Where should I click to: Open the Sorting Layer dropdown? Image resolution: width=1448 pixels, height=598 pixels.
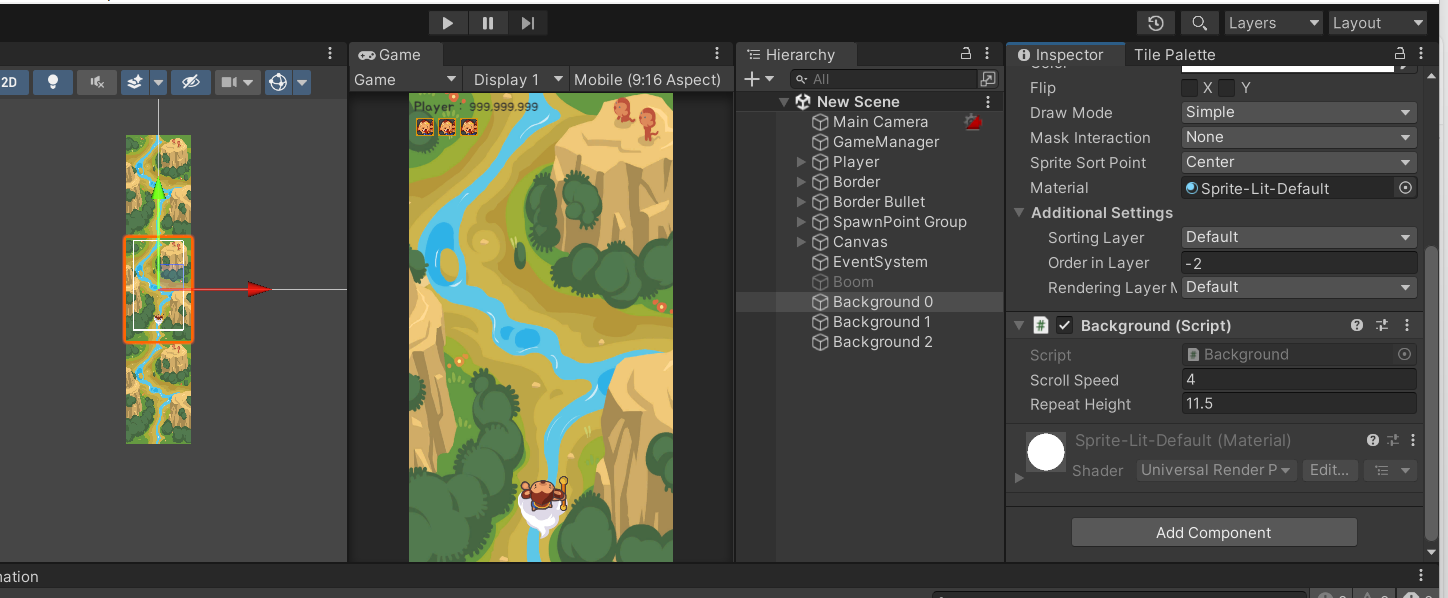tap(1299, 238)
